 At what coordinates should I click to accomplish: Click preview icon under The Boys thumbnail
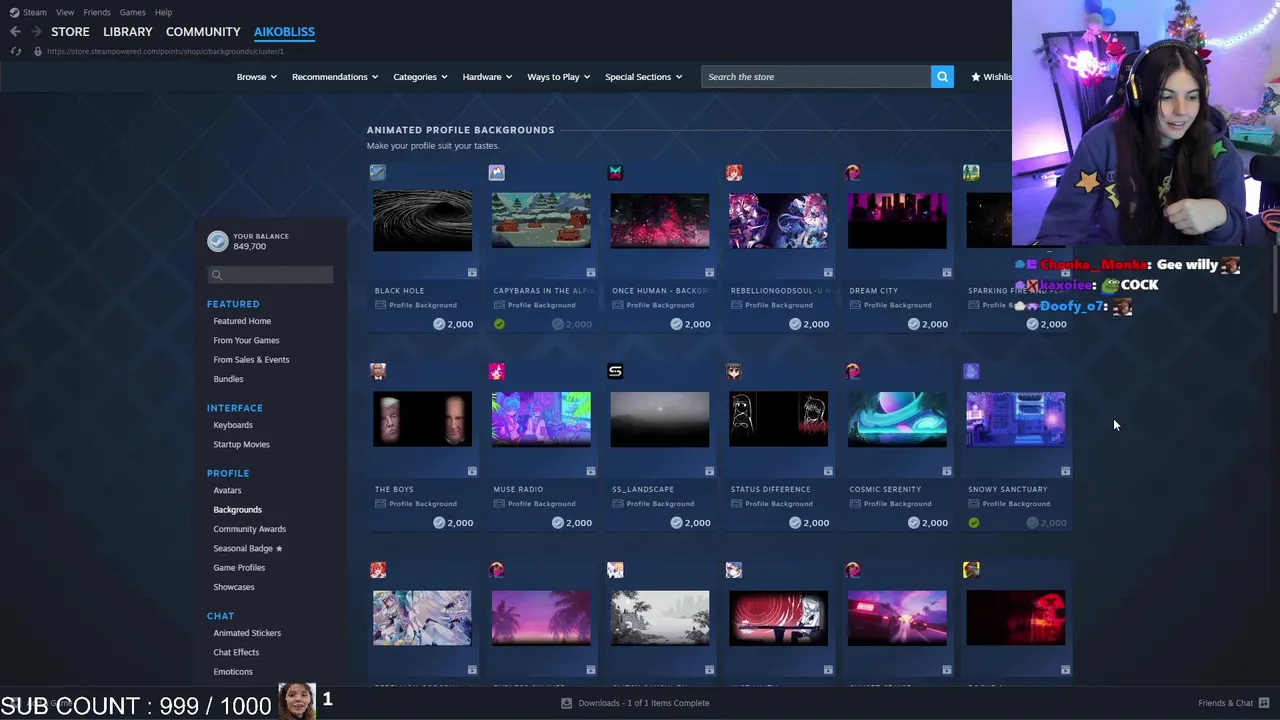tap(472, 471)
